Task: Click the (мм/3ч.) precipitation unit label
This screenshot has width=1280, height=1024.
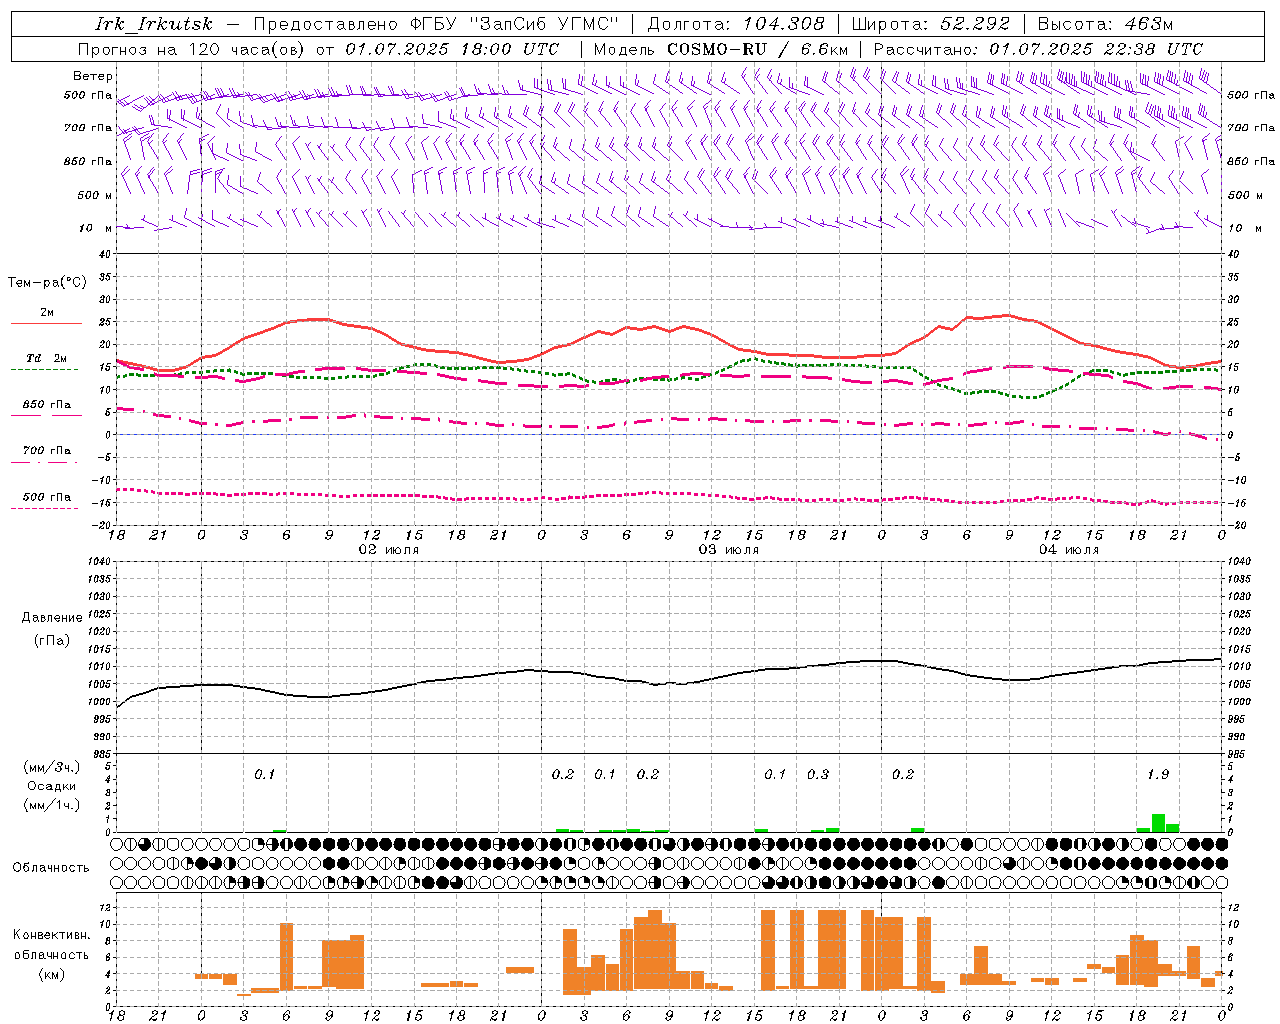Action: coord(52,767)
